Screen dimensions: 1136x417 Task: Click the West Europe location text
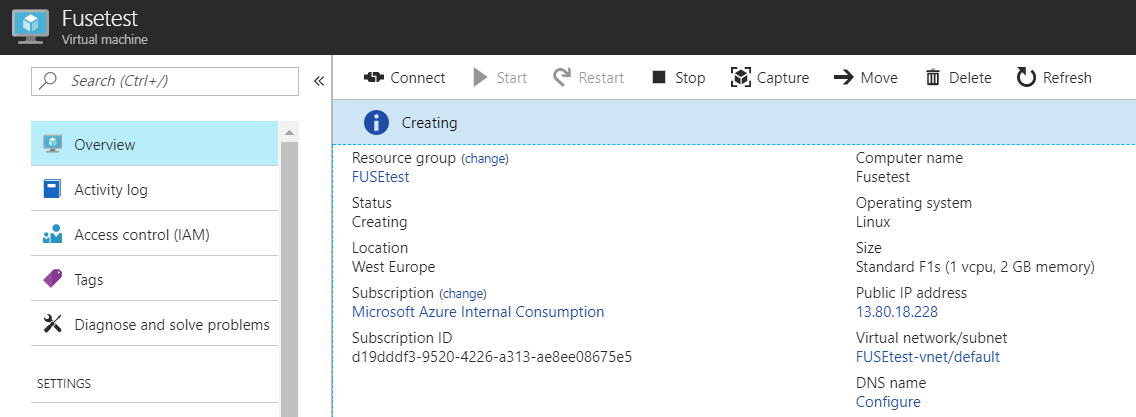coord(393,267)
